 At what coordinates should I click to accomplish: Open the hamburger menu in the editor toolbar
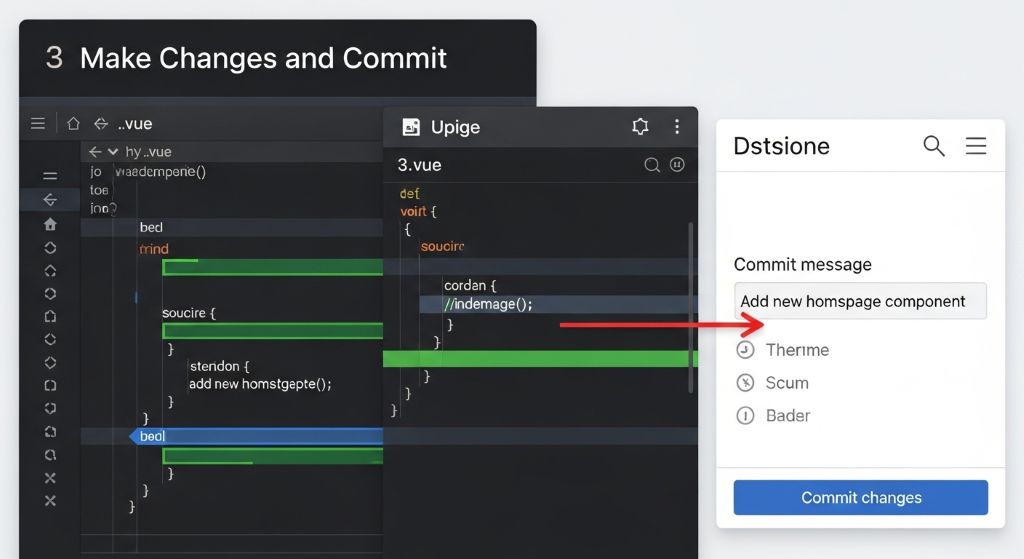(38, 123)
